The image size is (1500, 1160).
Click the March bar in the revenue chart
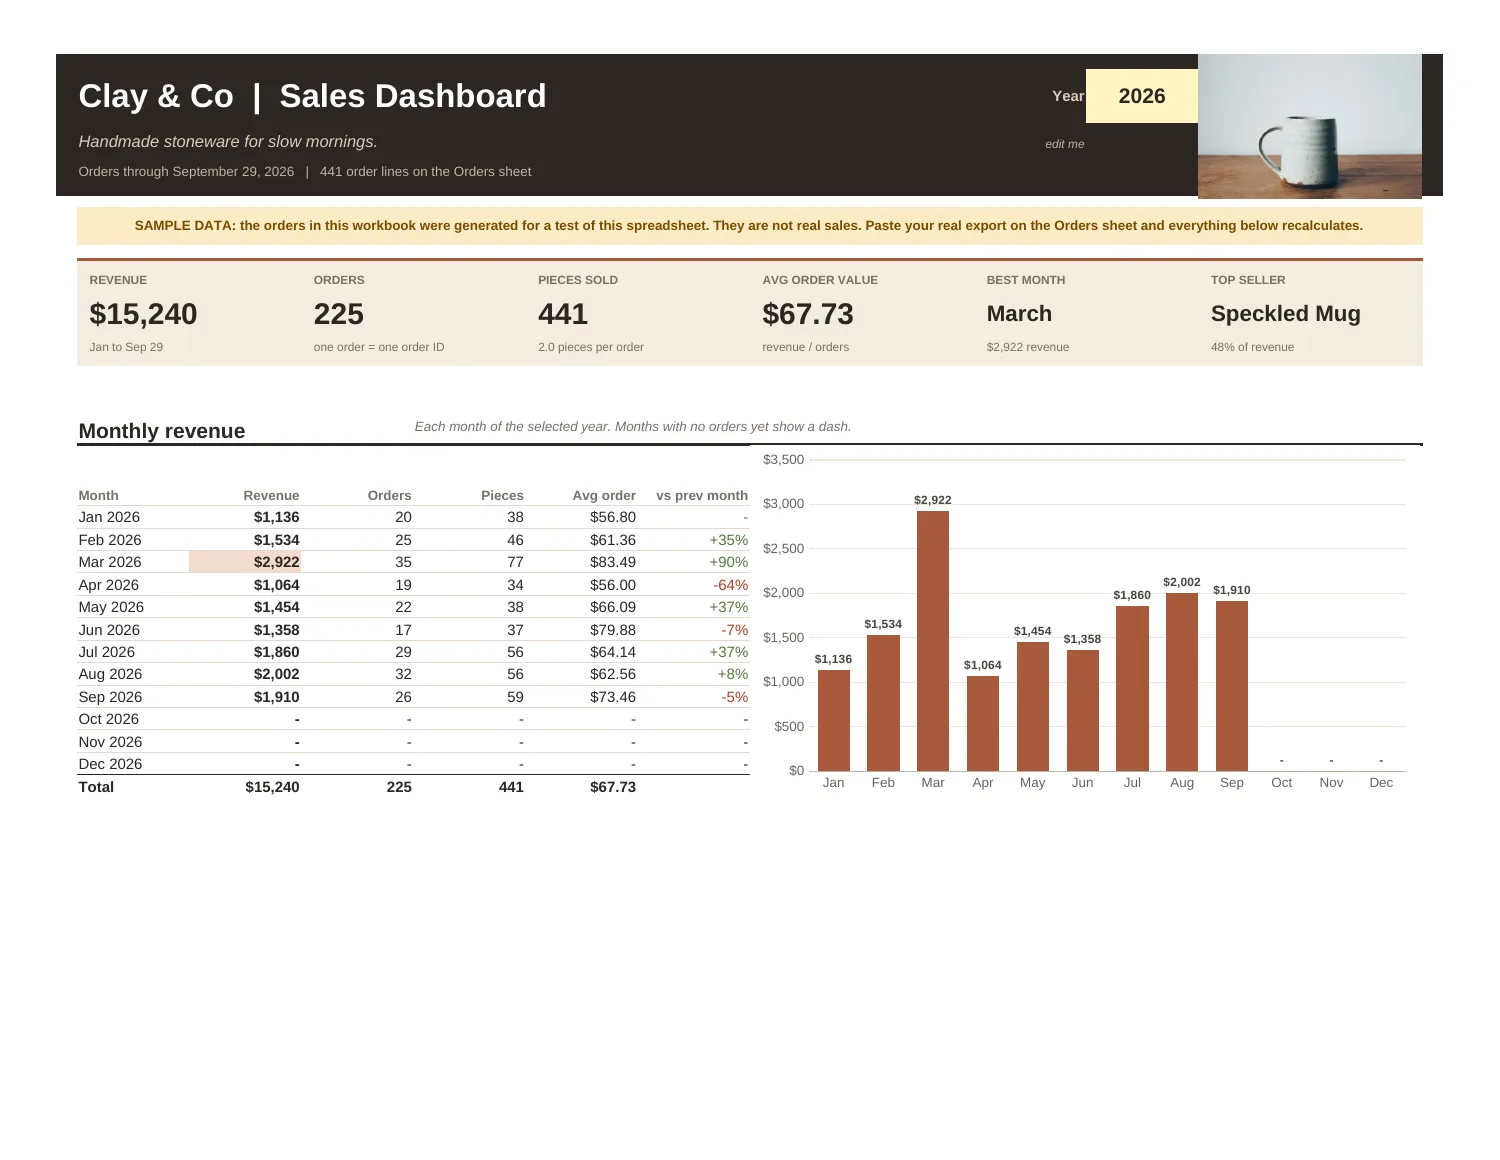tap(933, 641)
